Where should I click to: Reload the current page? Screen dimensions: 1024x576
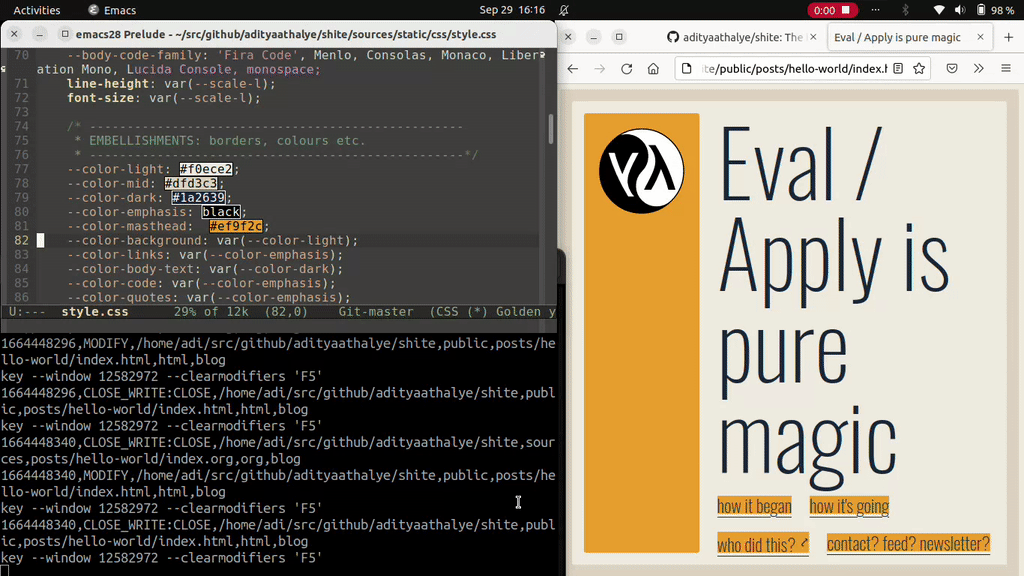[x=626, y=69]
